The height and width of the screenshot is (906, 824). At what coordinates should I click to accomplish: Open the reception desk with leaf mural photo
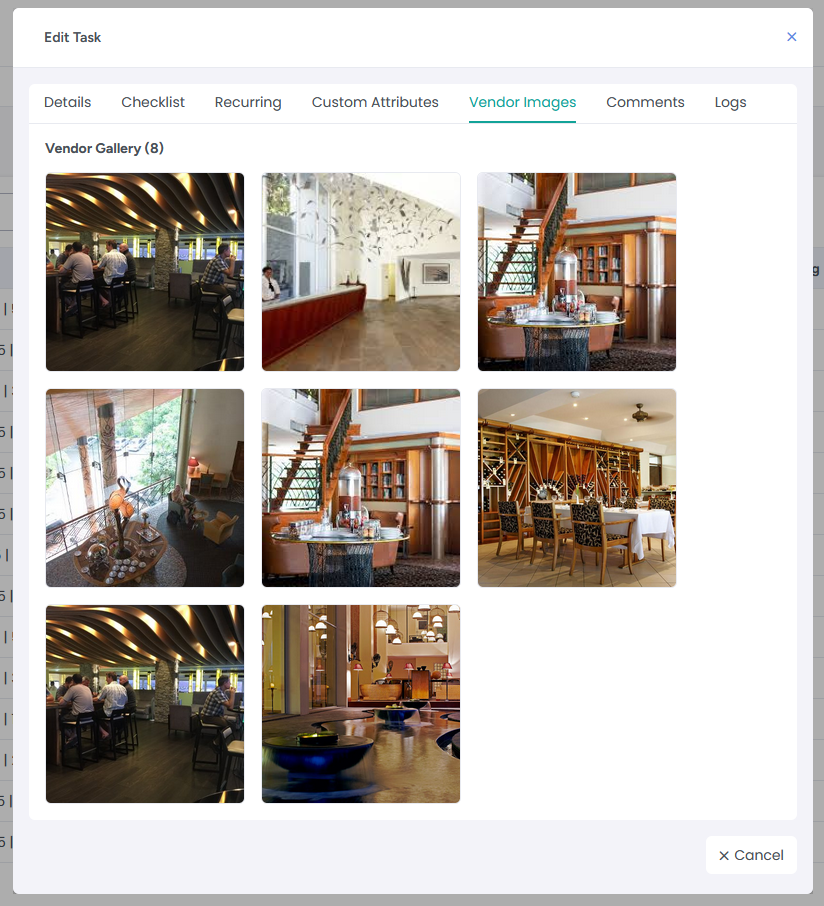tap(361, 272)
